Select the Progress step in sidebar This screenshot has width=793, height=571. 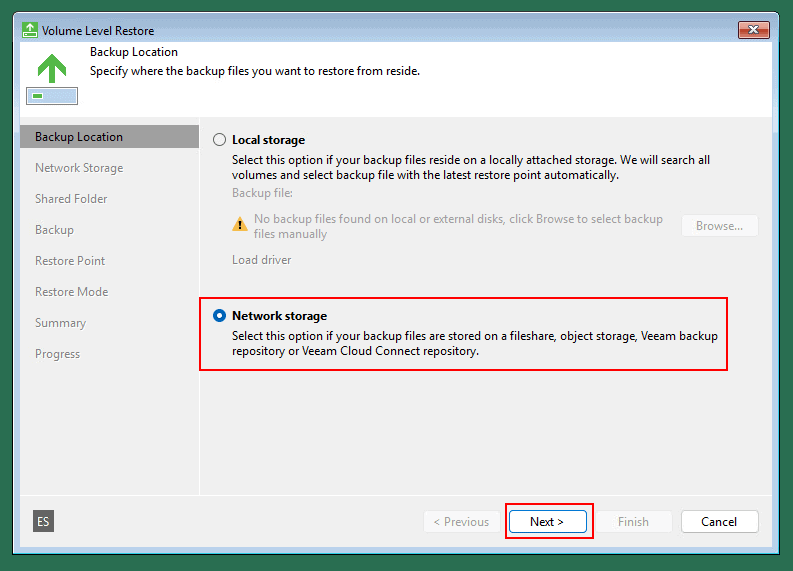tap(58, 354)
